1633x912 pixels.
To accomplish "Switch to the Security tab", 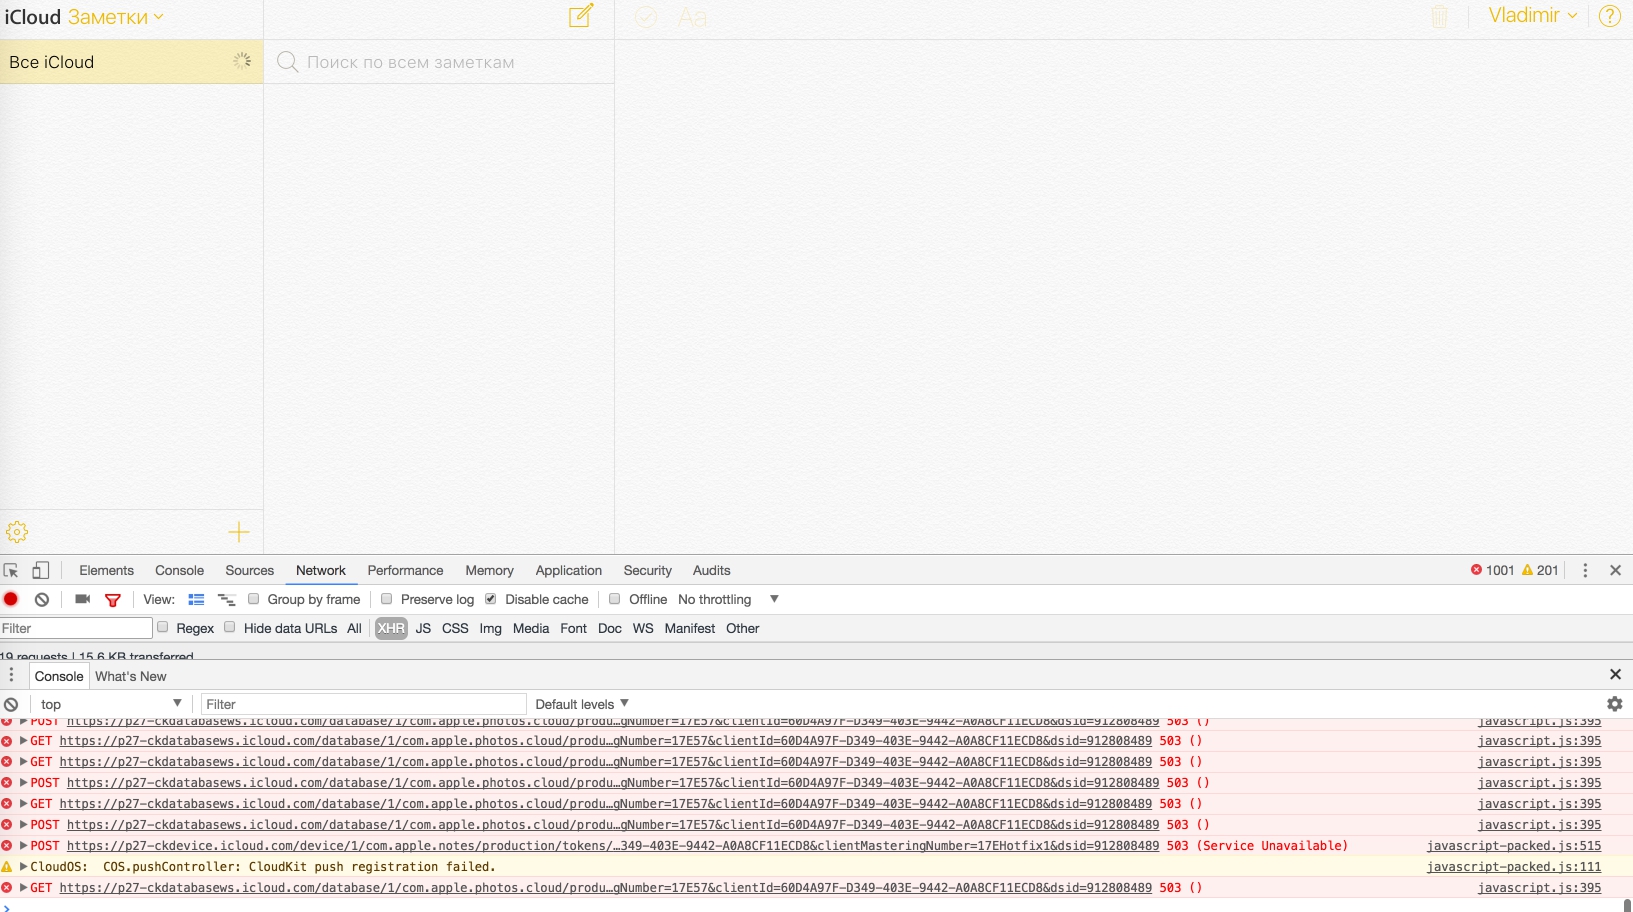I will pos(647,570).
